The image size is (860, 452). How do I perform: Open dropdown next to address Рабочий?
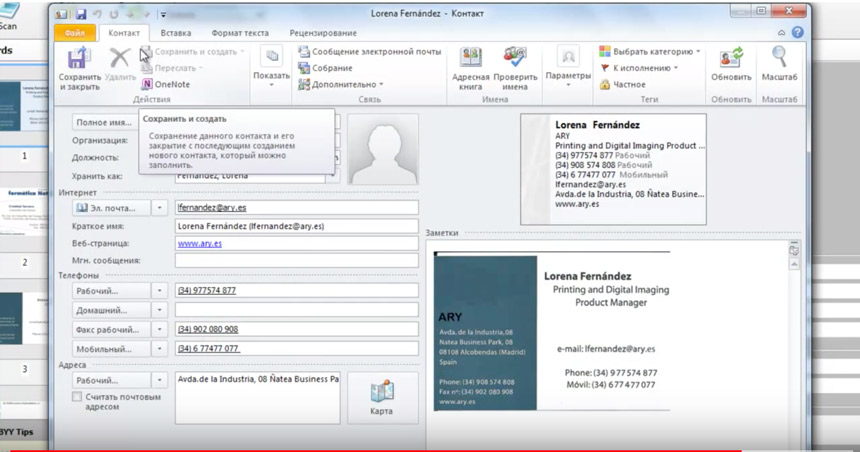160,380
